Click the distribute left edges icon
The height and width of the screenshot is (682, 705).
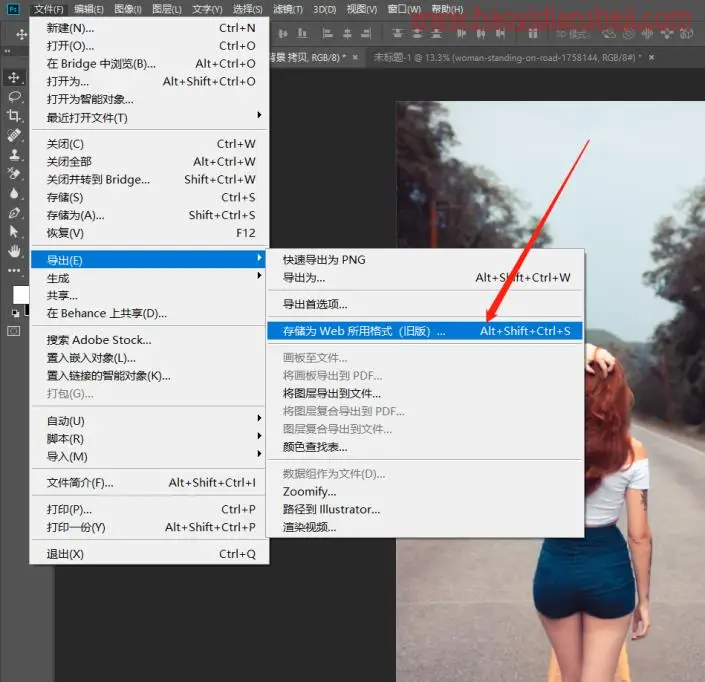pos(461,33)
